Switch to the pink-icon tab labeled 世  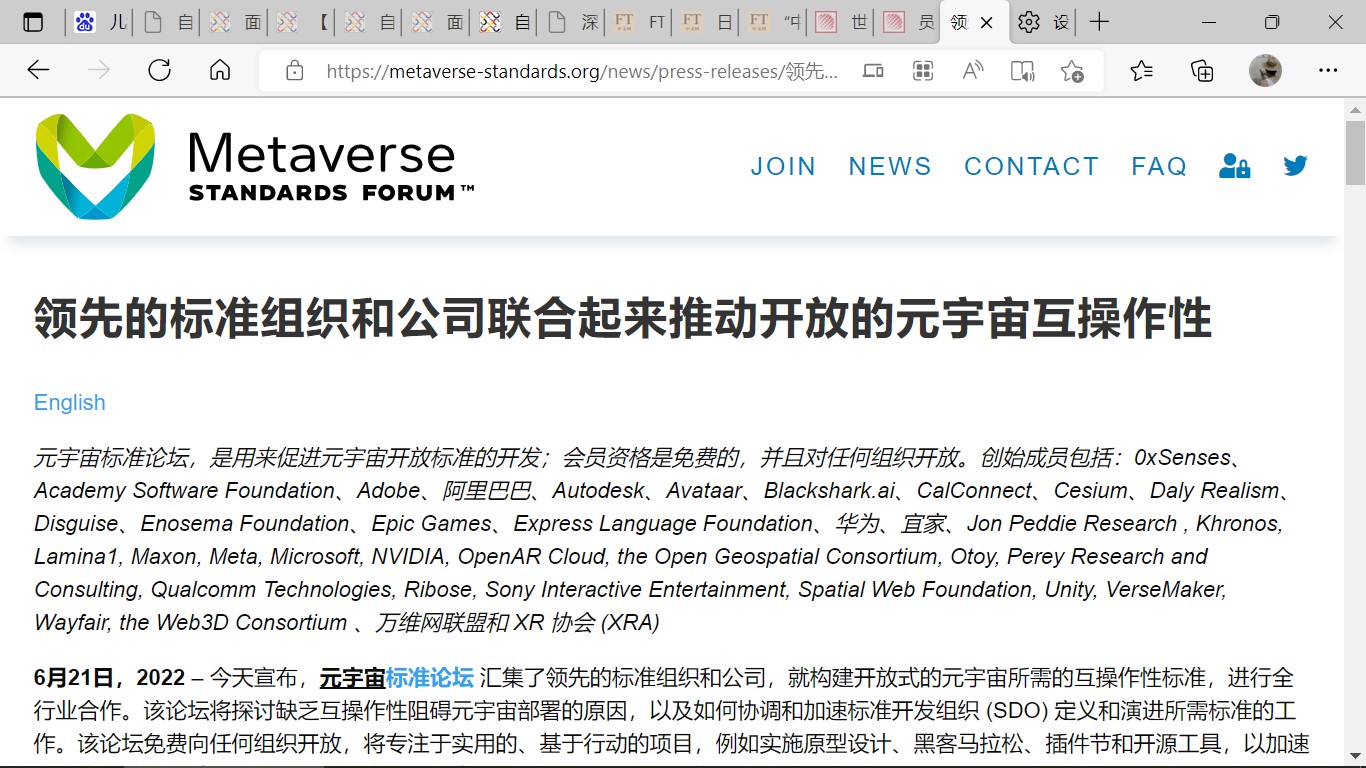(843, 22)
